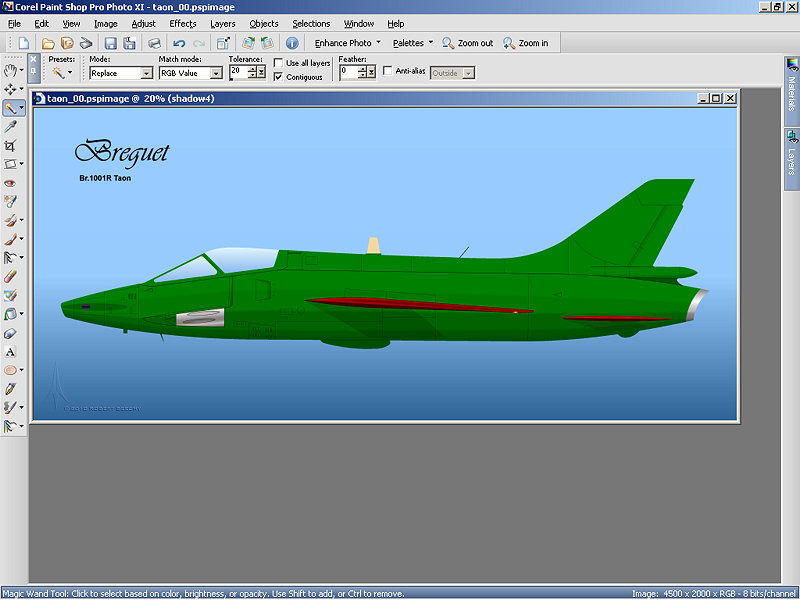Open the Adjust menu
The image size is (800, 600).
(143, 24)
